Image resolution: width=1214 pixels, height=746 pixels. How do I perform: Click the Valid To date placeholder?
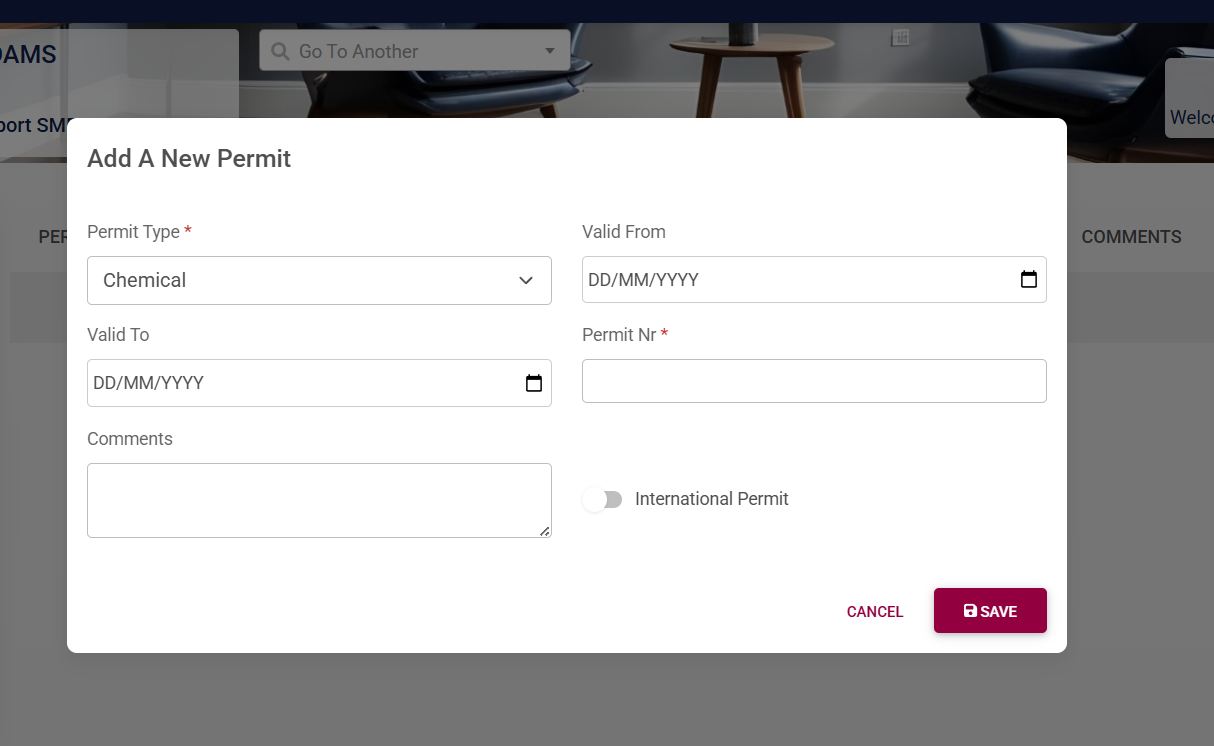tap(149, 383)
